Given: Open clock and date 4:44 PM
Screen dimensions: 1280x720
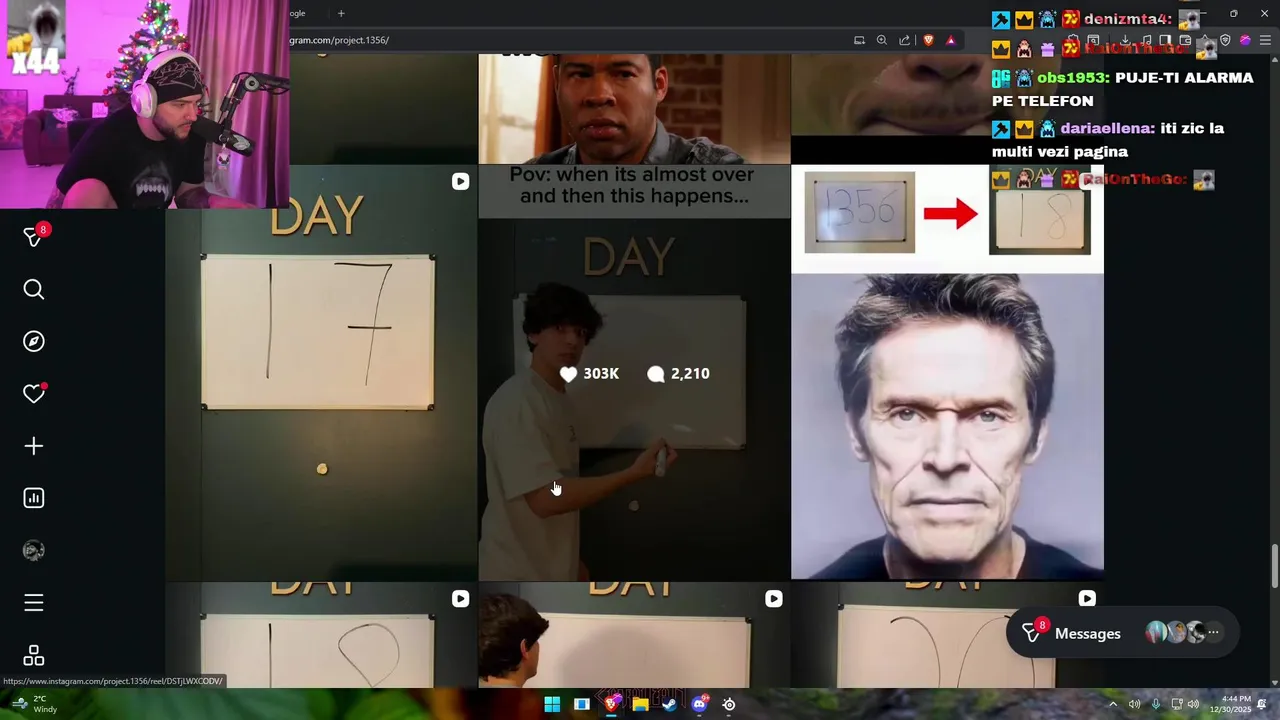Looking at the screenshot, I should (x=1232, y=704).
